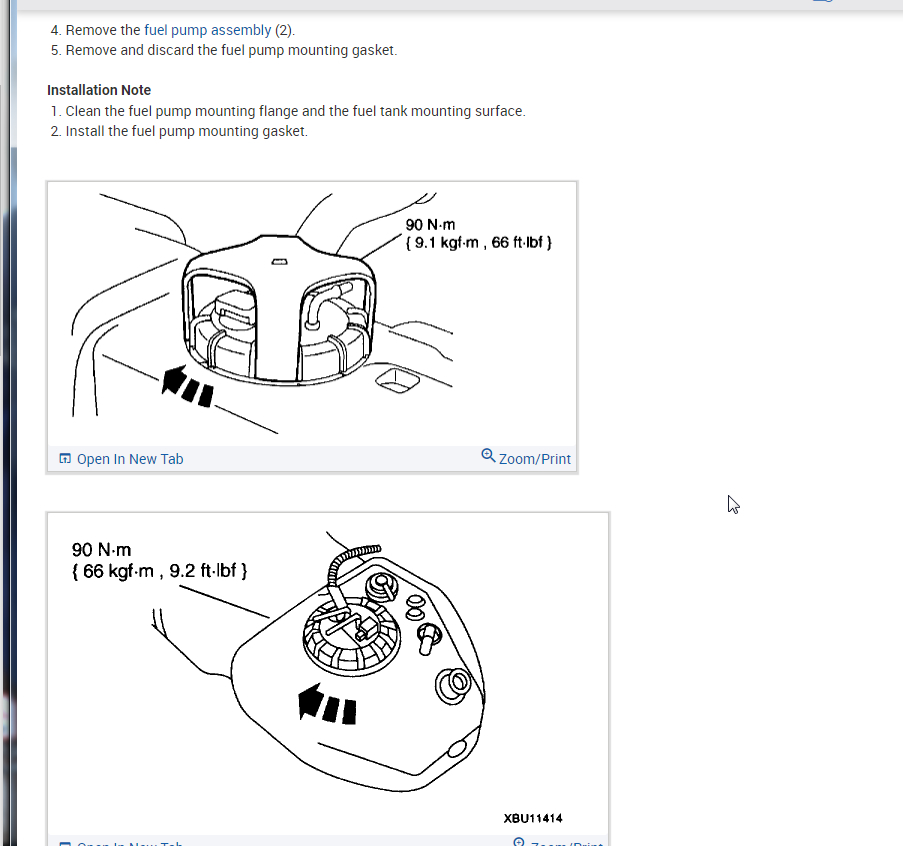Click the magnifier icon beside first Zoom/Print
Image resolution: width=903 pixels, height=846 pixels.
pyautogui.click(x=488, y=456)
